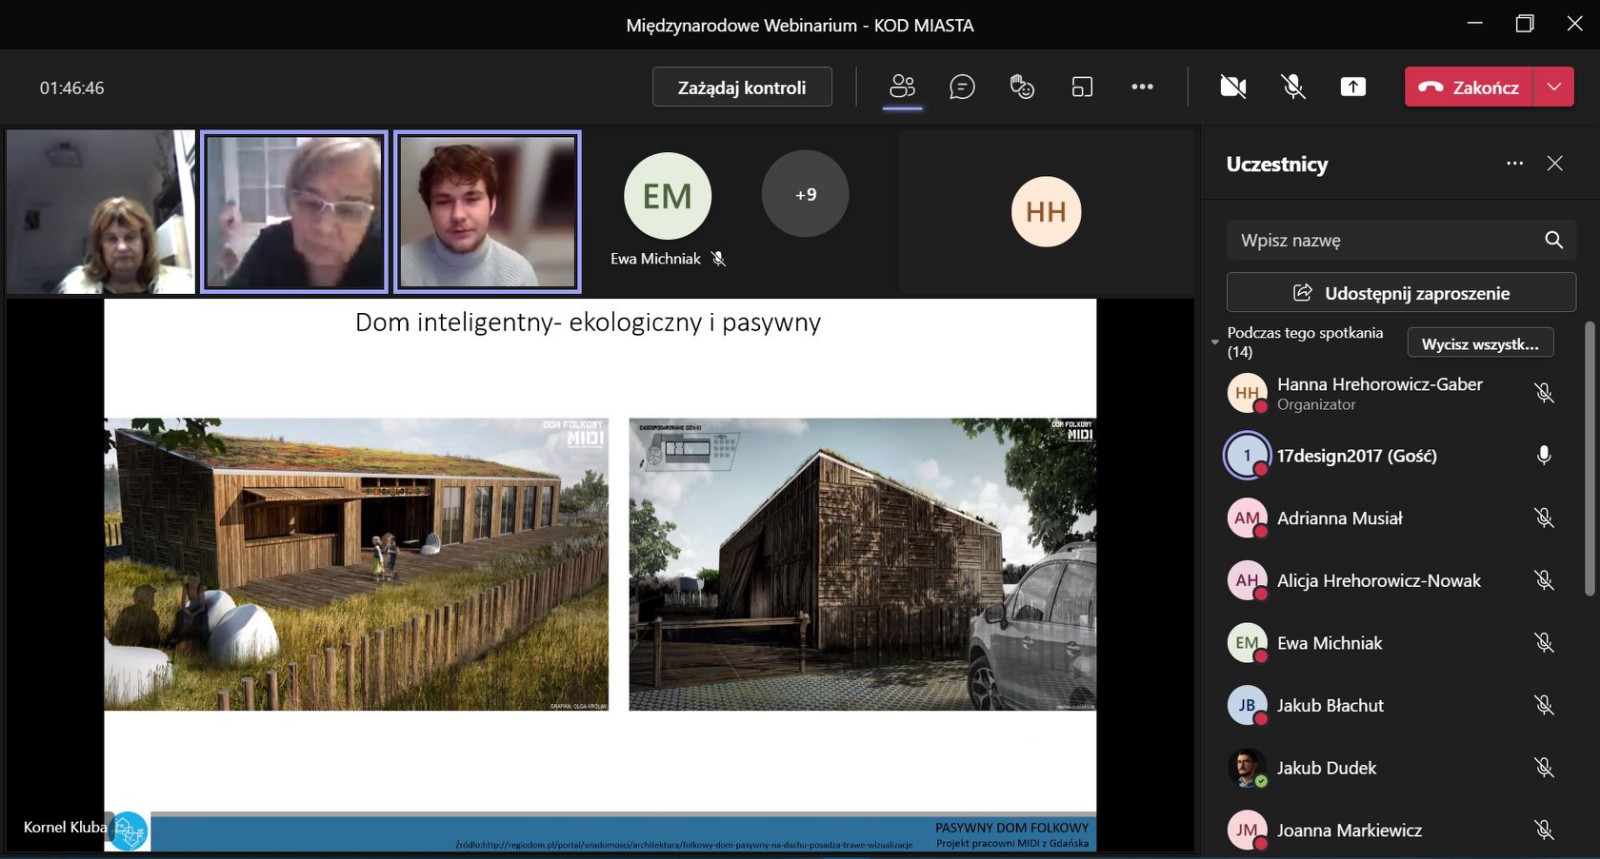
Task: Toggle 17design2017 guest microphone
Action: [1544, 455]
